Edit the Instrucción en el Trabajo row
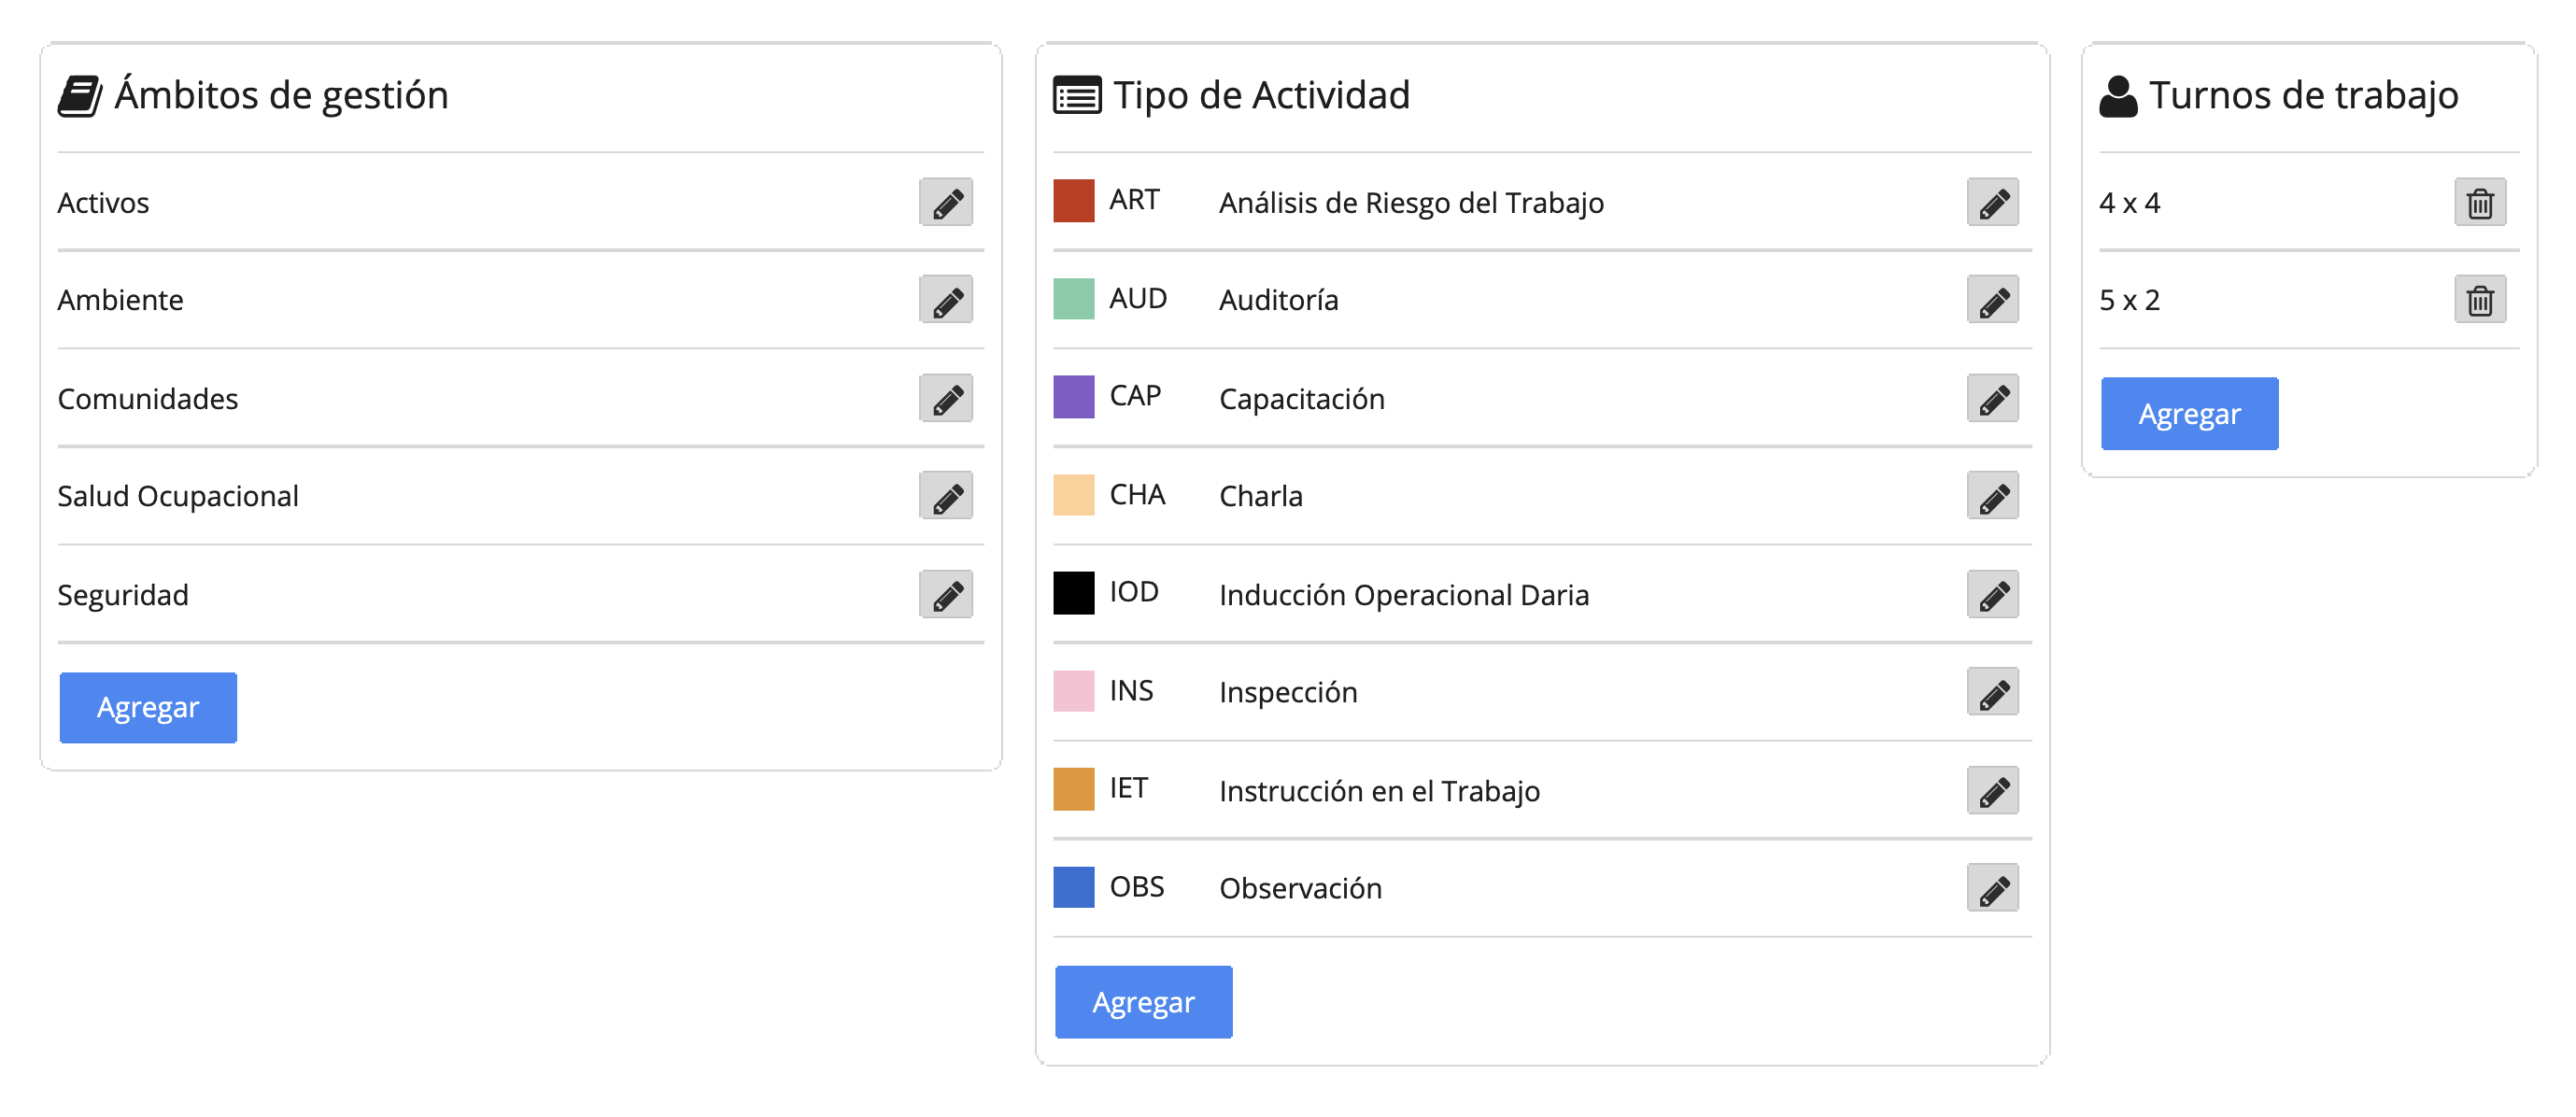Image resolution: width=2576 pixels, height=1117 pixels. 1993,791
